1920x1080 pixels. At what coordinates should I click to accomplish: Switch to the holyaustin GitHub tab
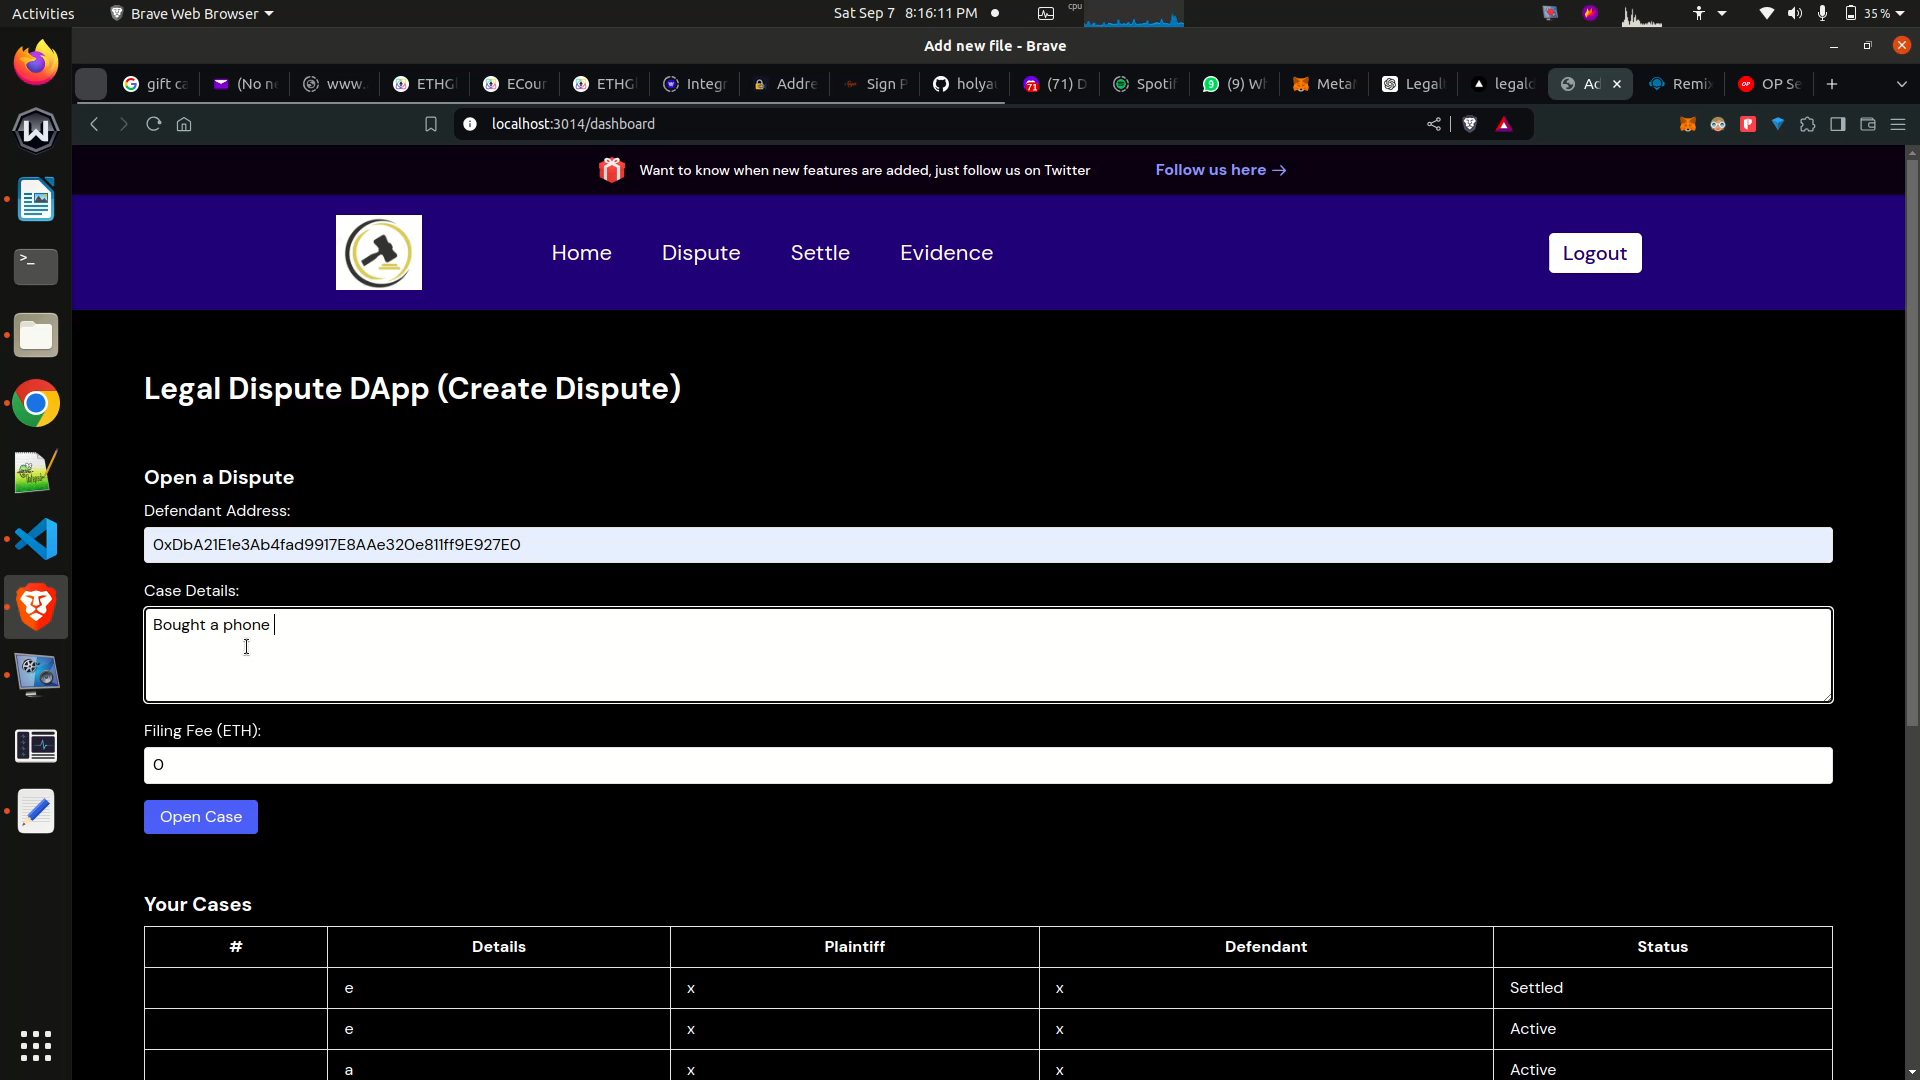point(964,84)
